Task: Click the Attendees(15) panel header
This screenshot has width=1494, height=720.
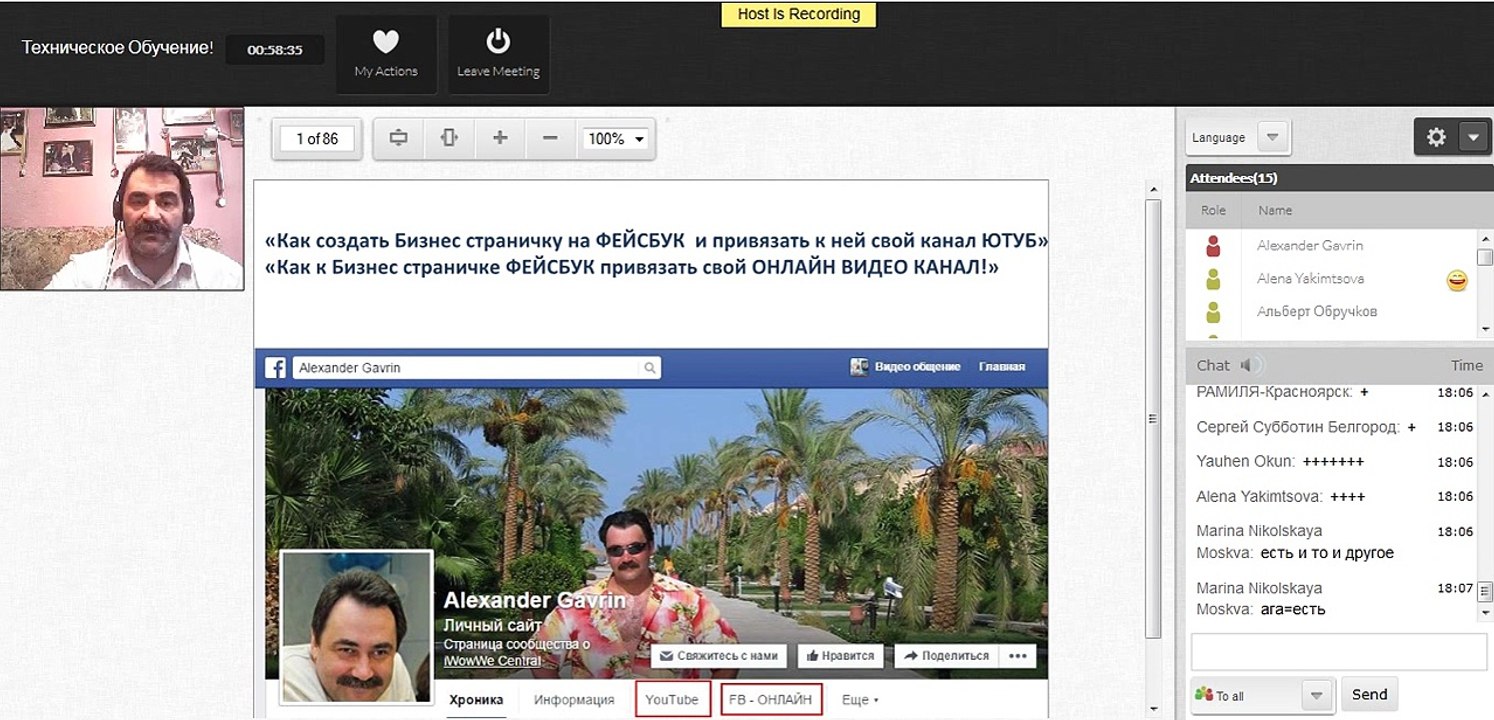Action: coord(1339,178)
